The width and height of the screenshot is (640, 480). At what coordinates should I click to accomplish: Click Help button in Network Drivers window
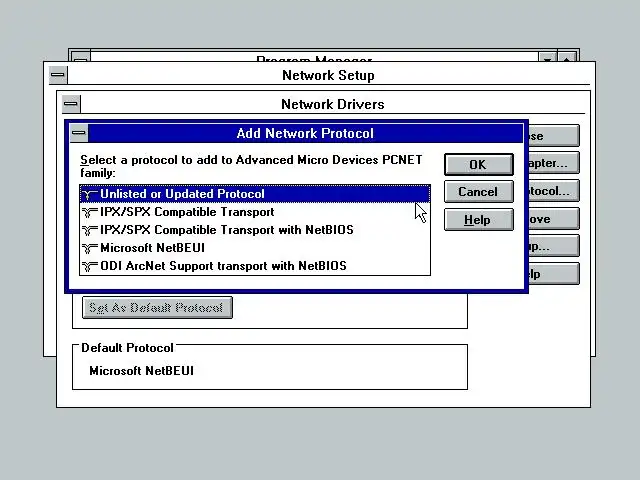coord(554,274)
